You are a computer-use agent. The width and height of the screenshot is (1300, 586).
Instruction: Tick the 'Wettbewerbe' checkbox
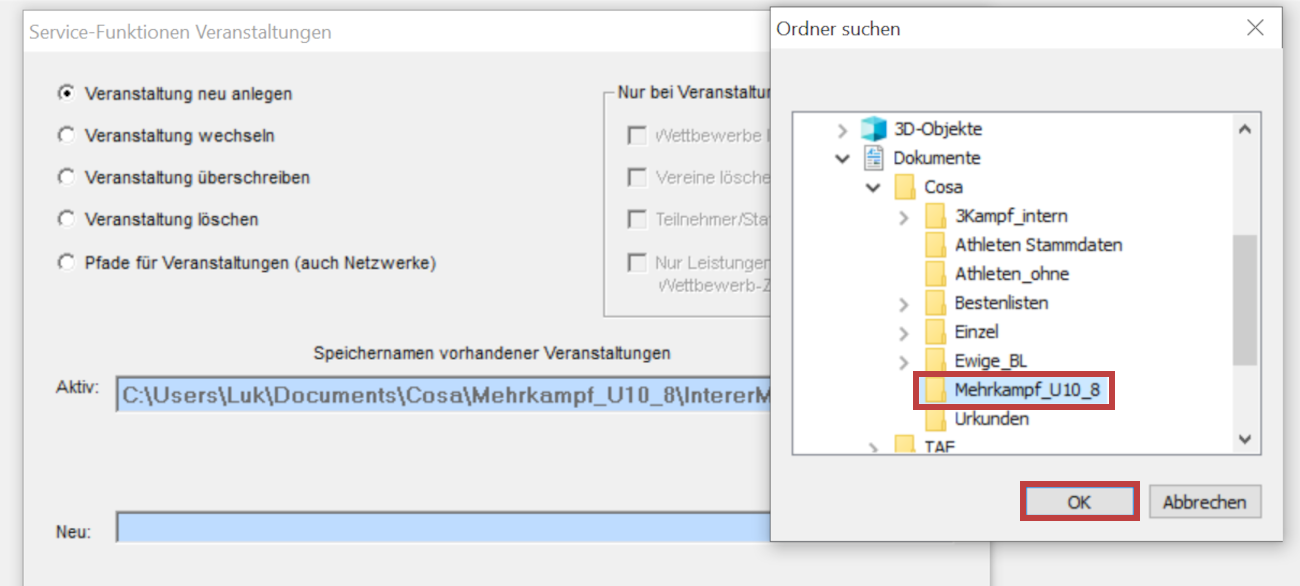coord(636,135)
